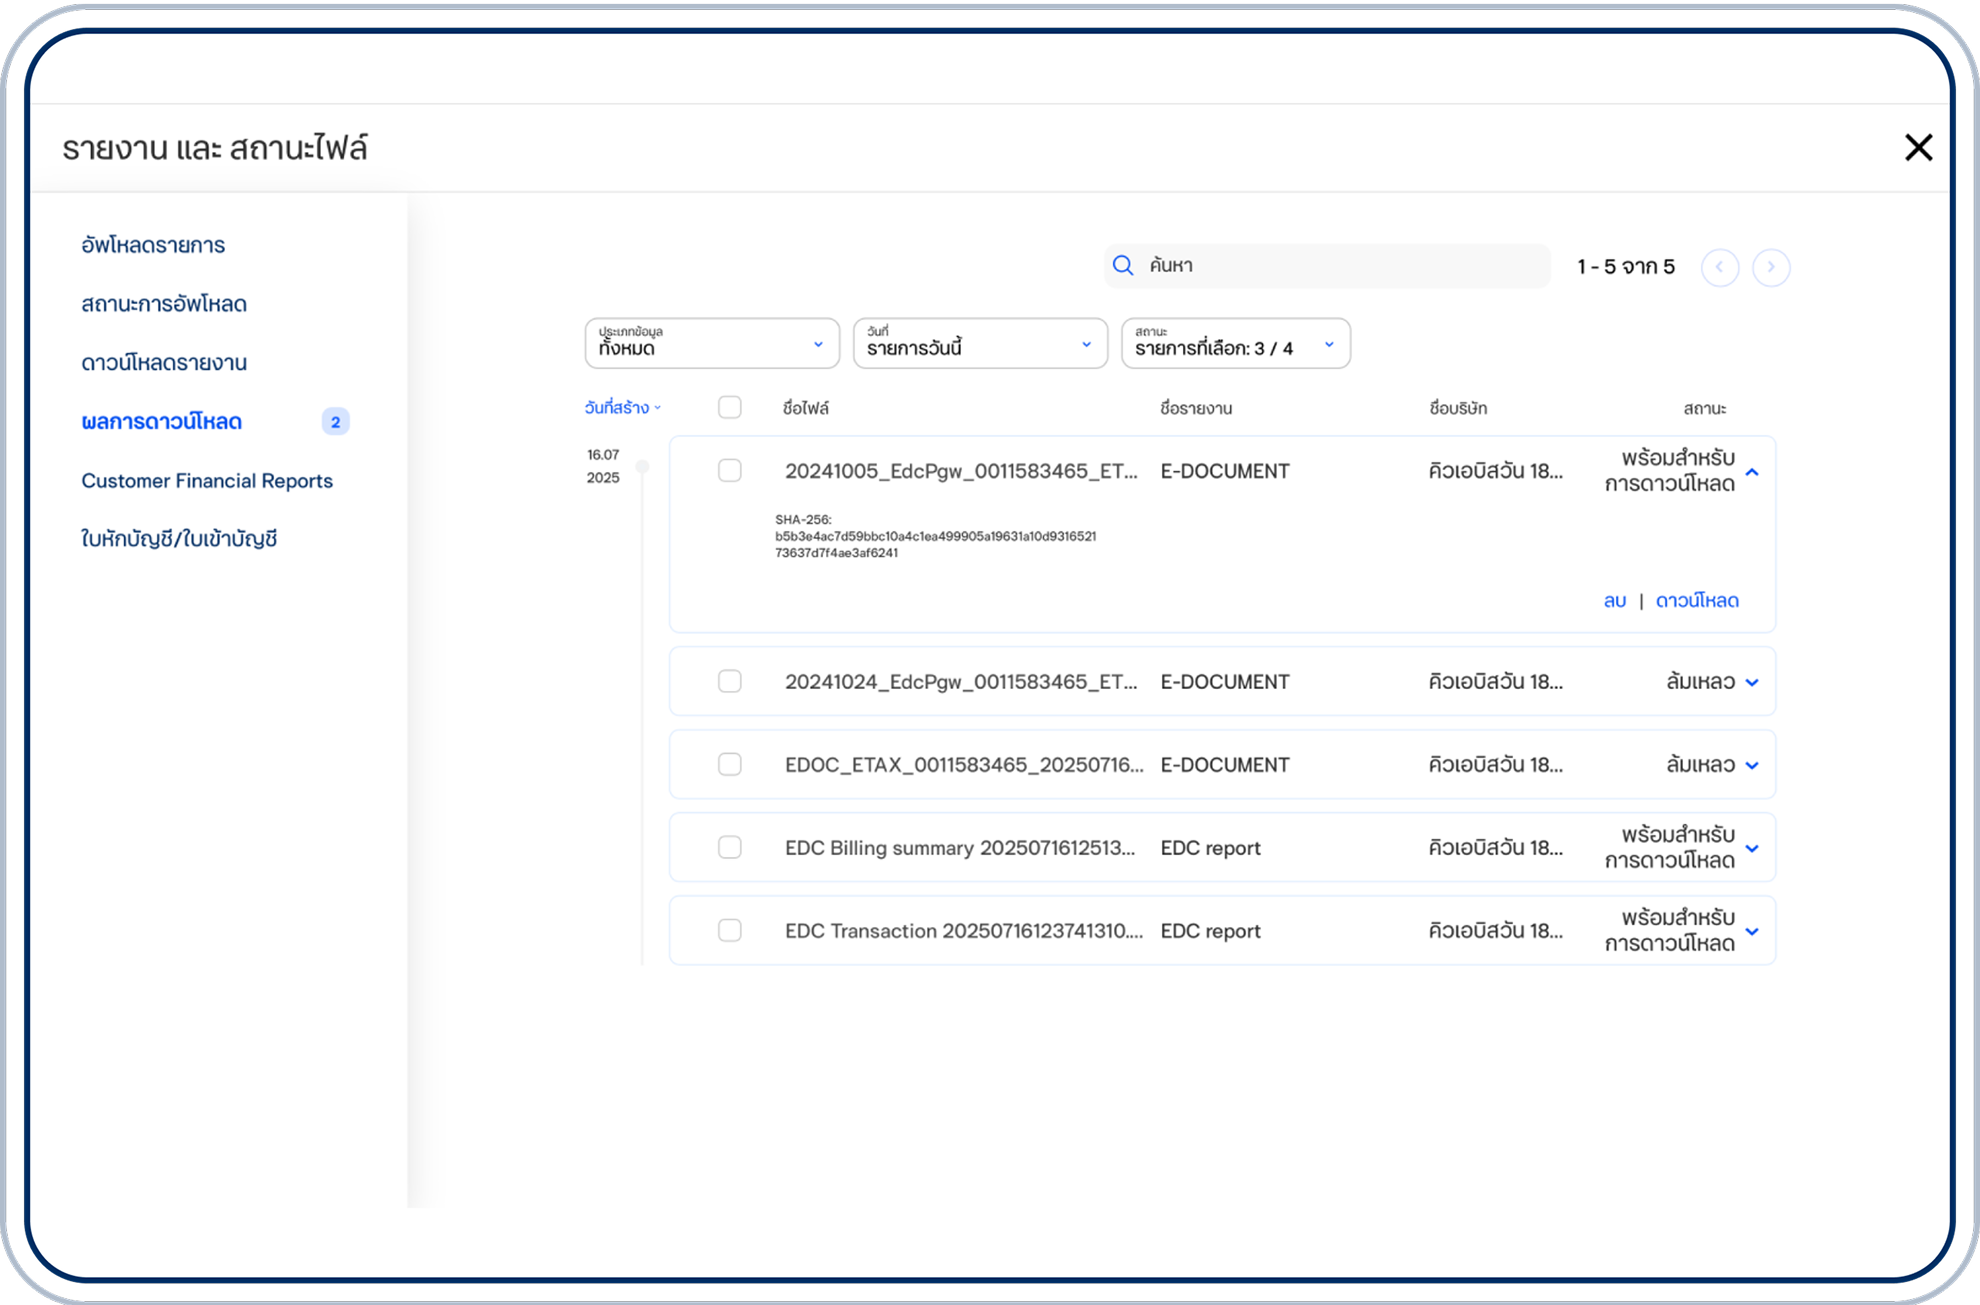Expand the 20241024_EdcPgw failed row
1980x1305 pixels.
[x=1752, y=682]
